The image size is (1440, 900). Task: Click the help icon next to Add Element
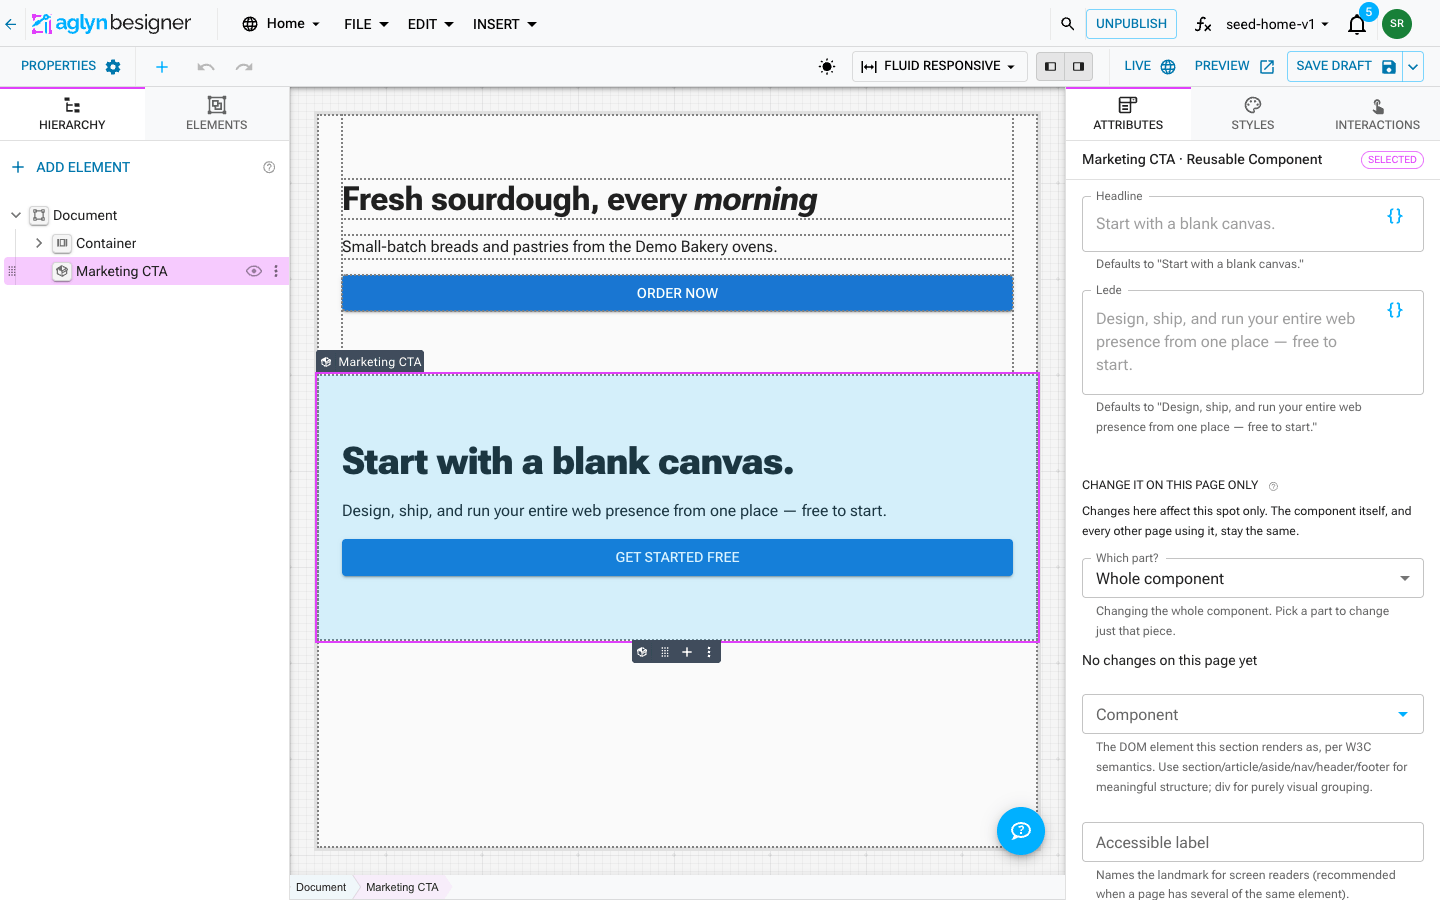269,167
